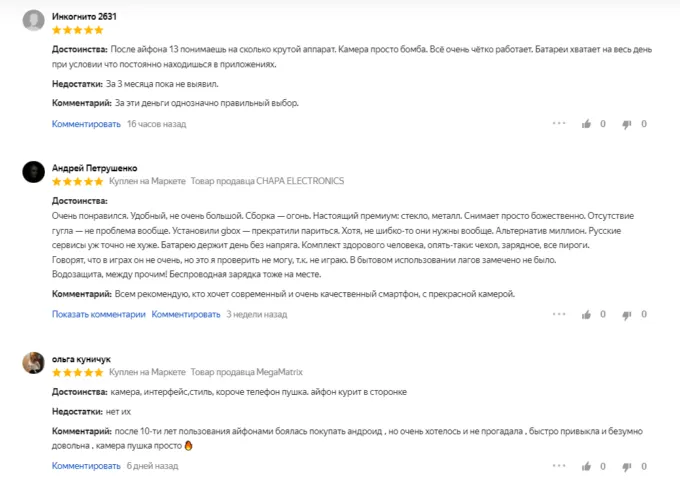Like the Инкогнито 2631 review
This screenshot has width=680, height=490.
(587, 124)
